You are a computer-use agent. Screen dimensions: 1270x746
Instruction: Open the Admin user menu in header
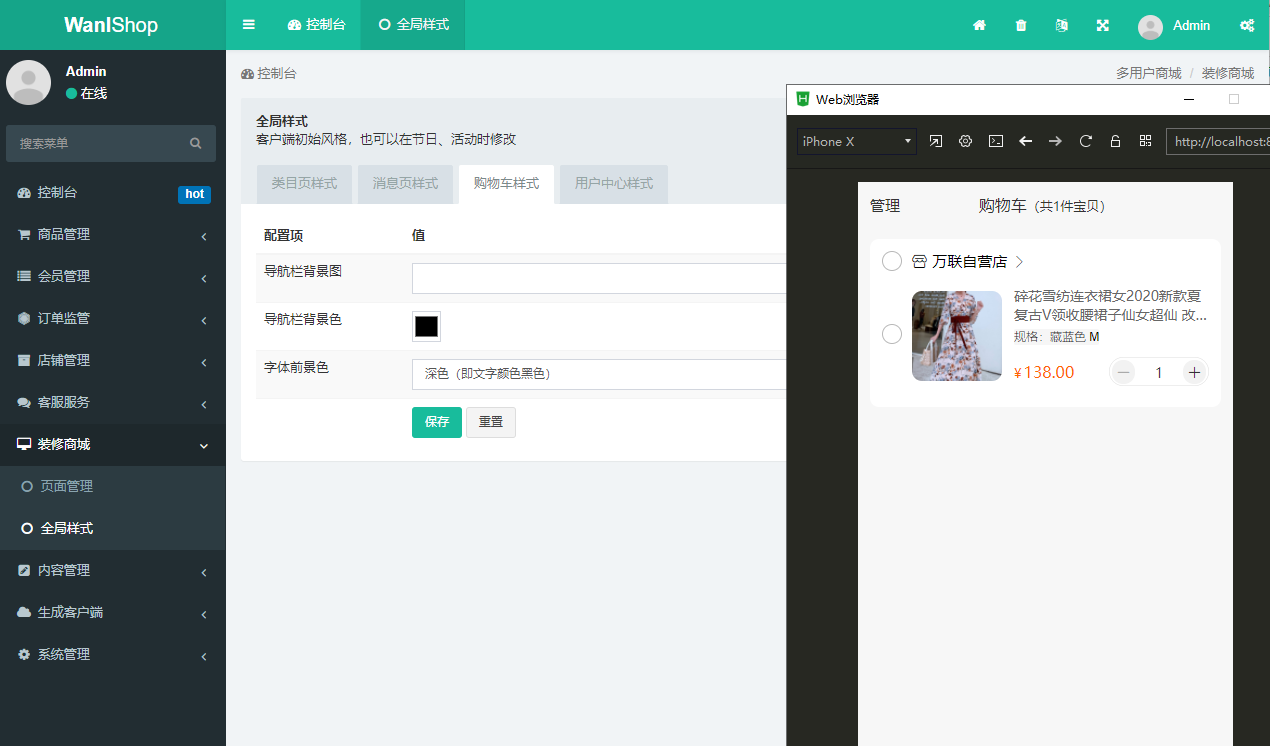point(1174,26)
